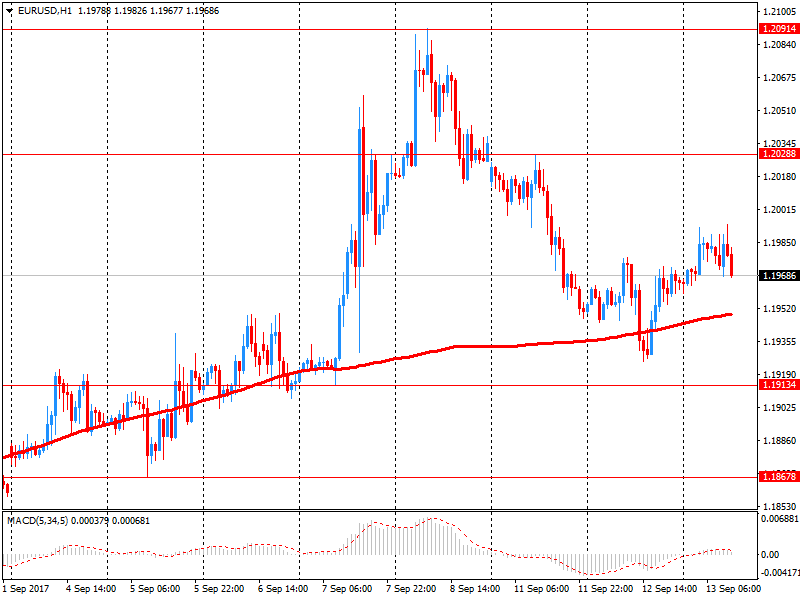The image size is (800, 600).
Task: Open the chart menu arrow beside EURUSD,H1
Action: (9, 11)
